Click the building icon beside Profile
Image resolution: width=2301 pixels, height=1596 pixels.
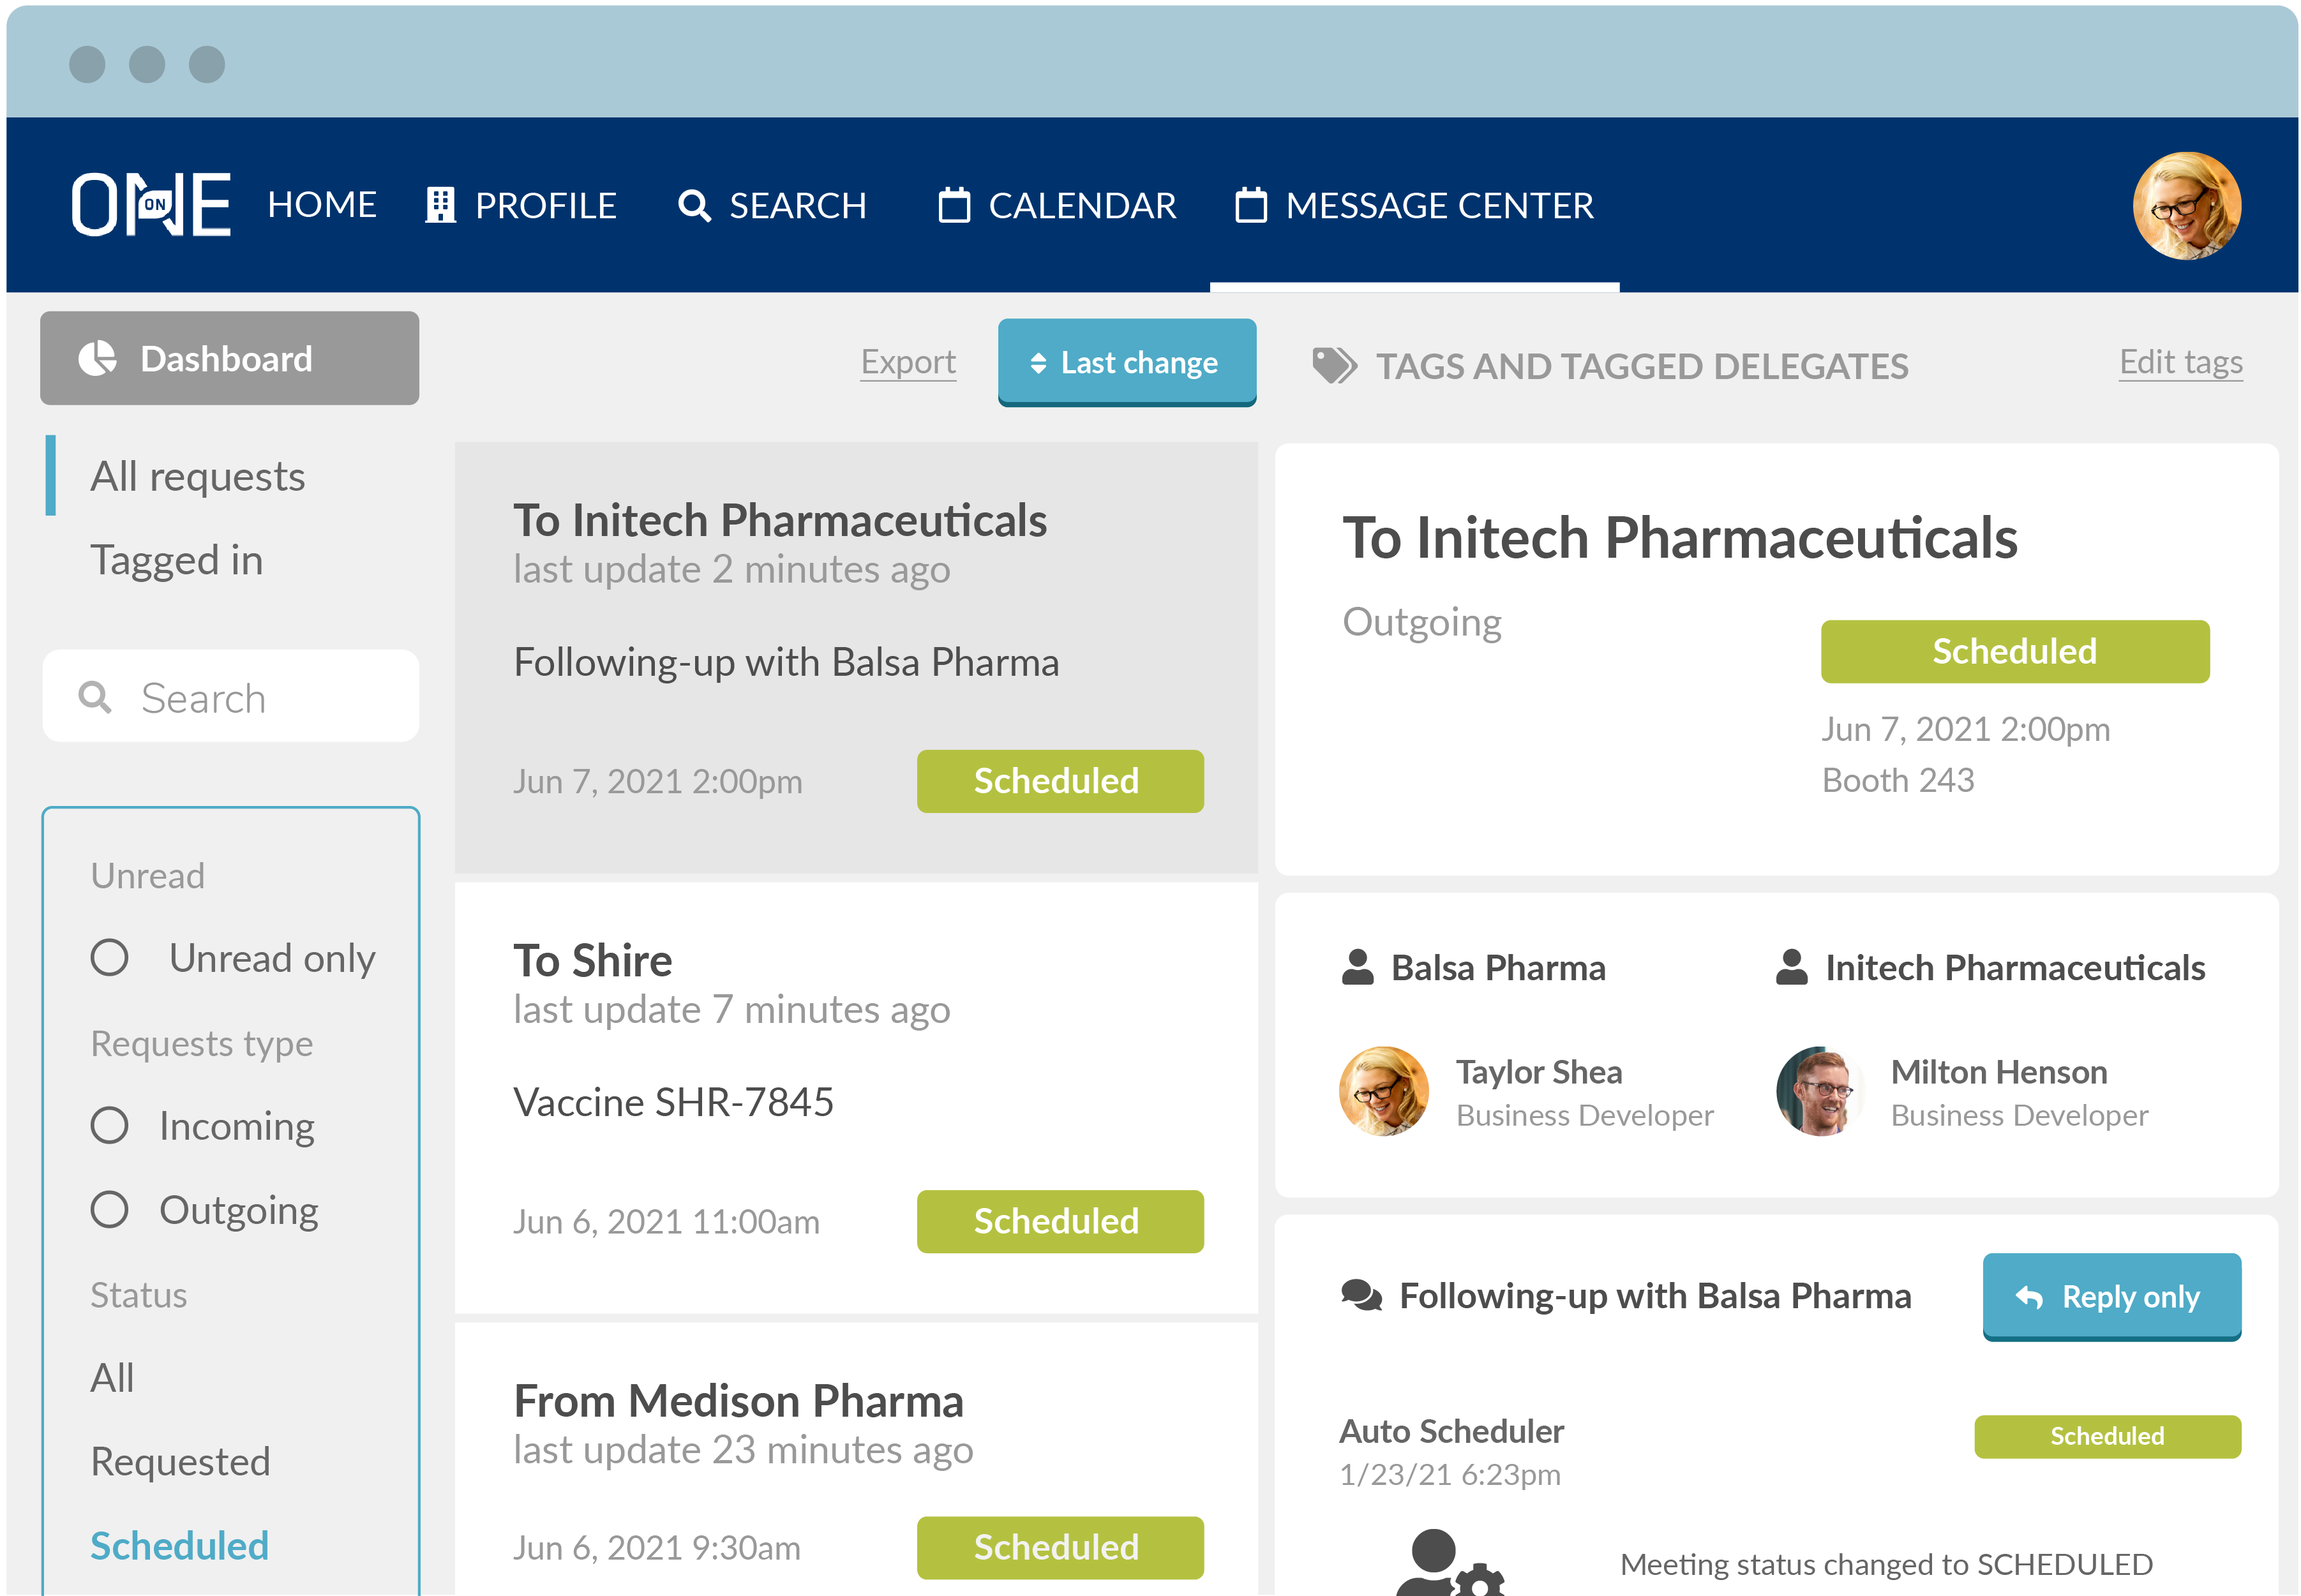[440, 205]
